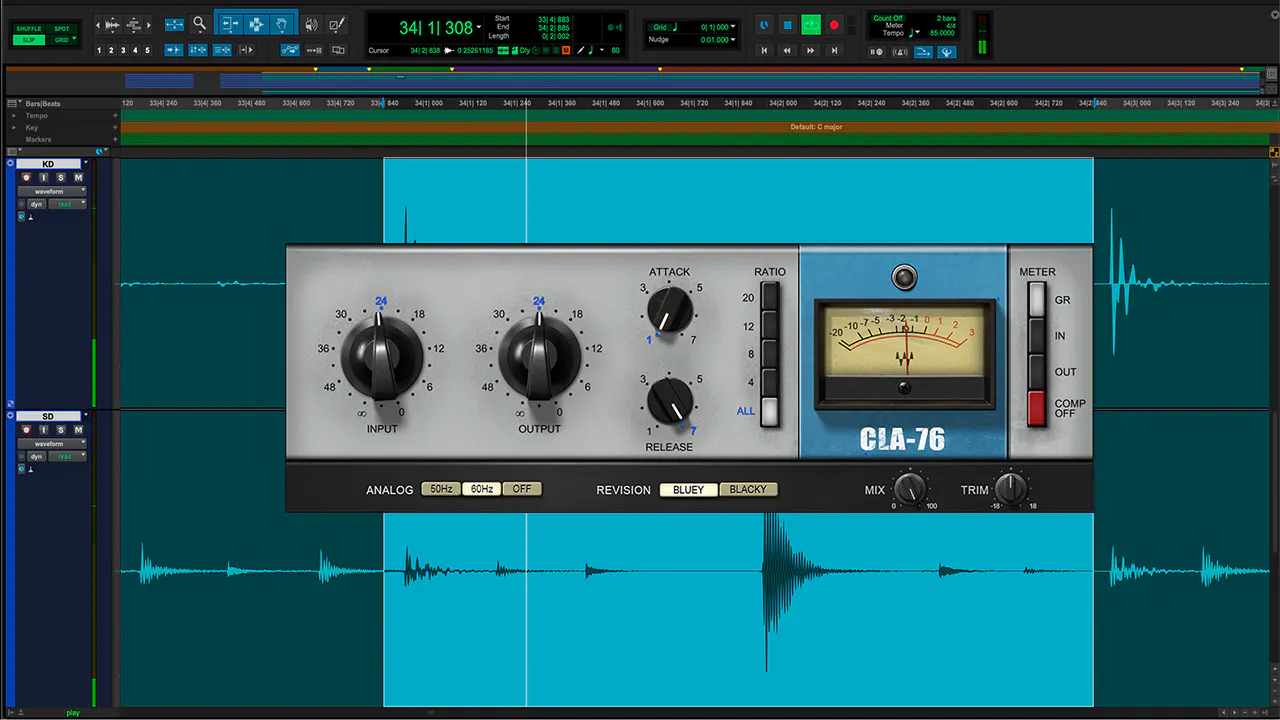The height and width of the screenshot is (720, 1280).
Task: Click the Record transport button
Action: (834, 24)
